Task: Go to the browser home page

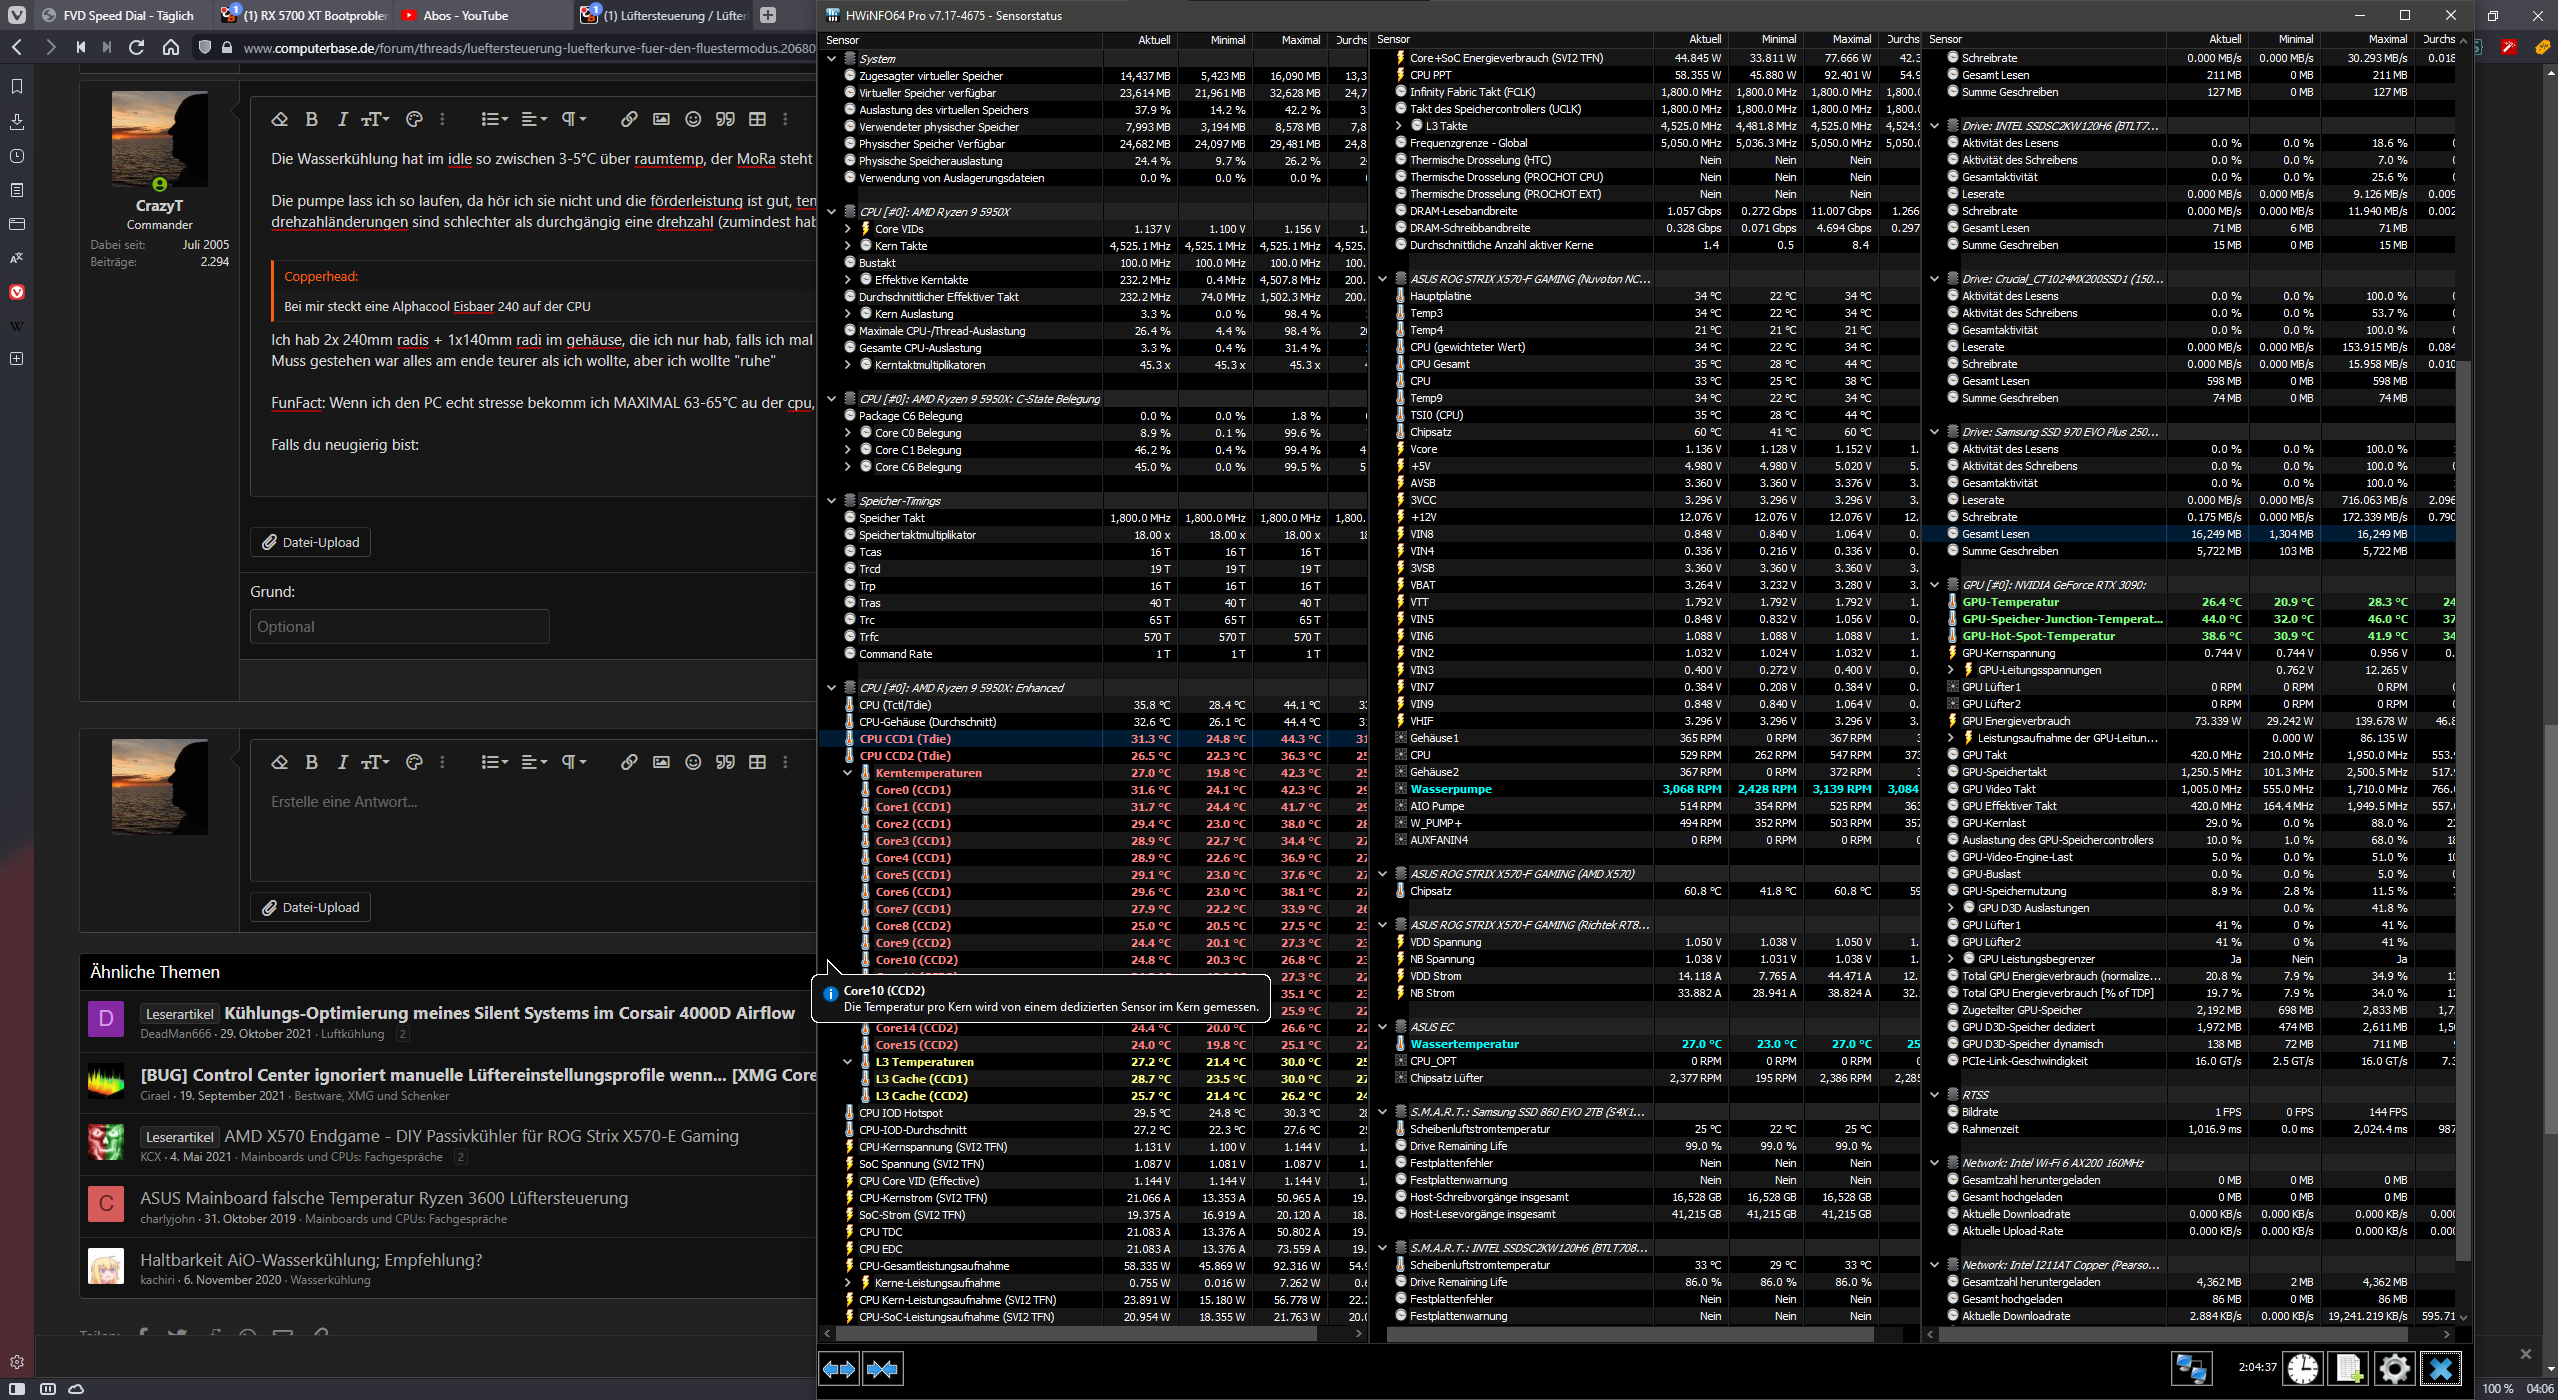Action: point(171,47)
